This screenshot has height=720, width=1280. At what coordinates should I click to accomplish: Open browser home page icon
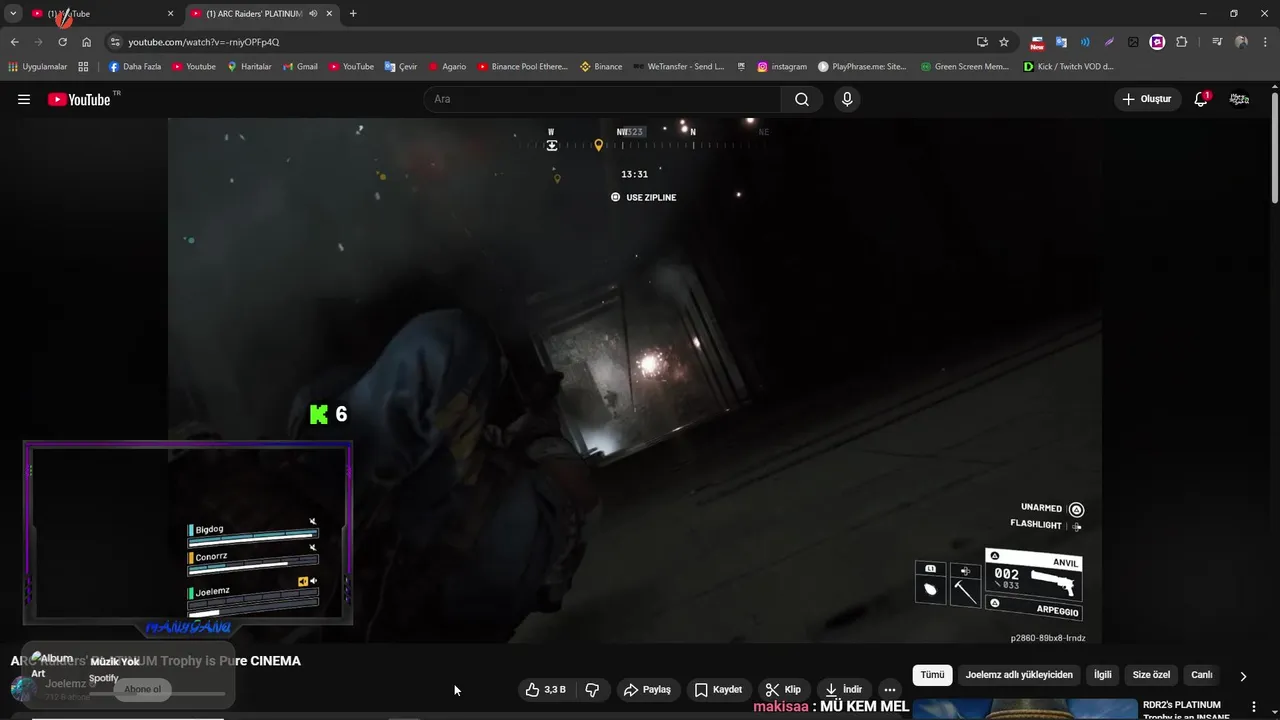tap(86, 42)
